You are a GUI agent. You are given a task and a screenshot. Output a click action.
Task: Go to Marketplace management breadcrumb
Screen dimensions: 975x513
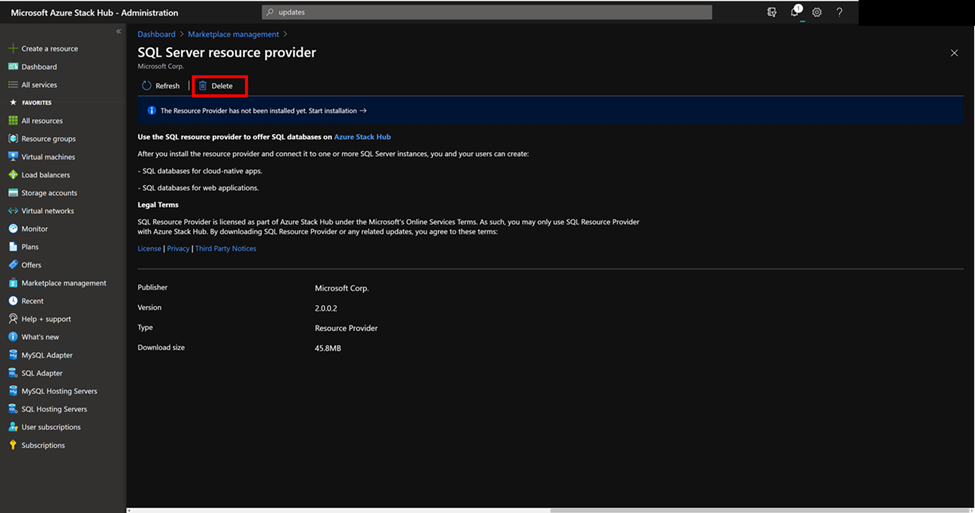pos(233,34)
